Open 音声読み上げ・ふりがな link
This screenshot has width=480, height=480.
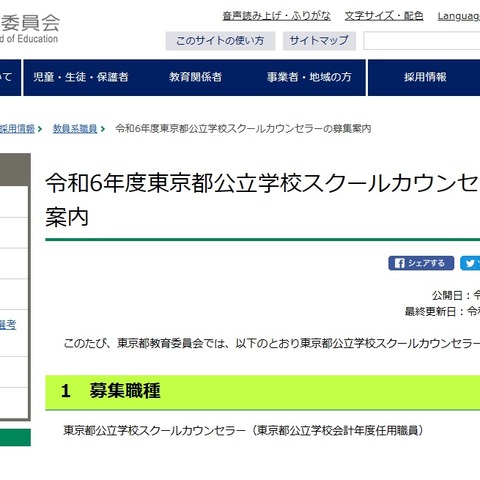[x=276, y=16]
